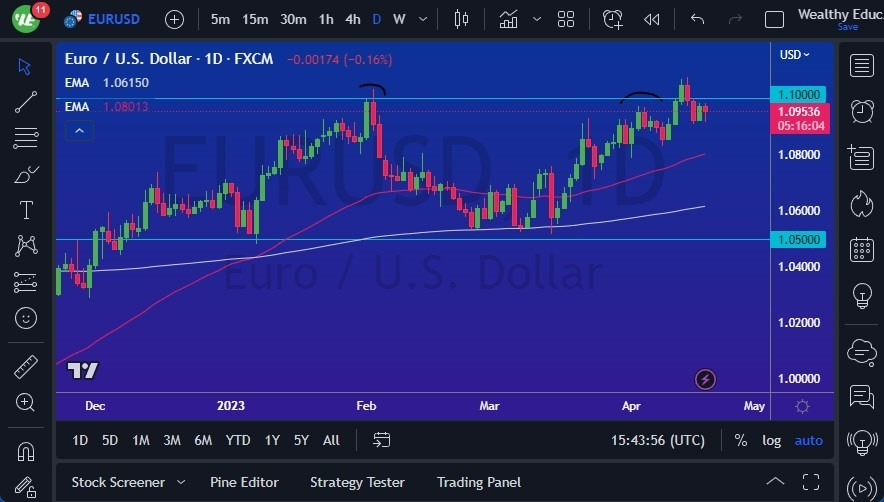Switch to the 5m timeframe

[220, 19]
